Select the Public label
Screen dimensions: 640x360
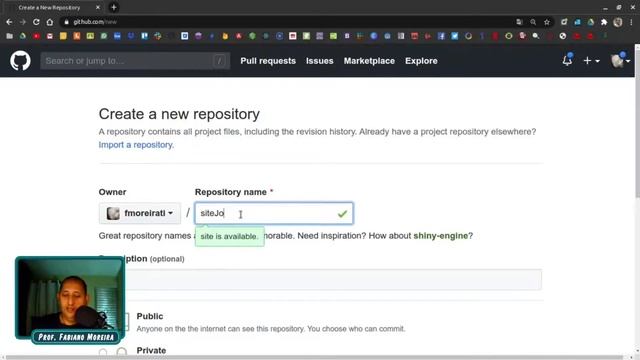click(150, 316)
